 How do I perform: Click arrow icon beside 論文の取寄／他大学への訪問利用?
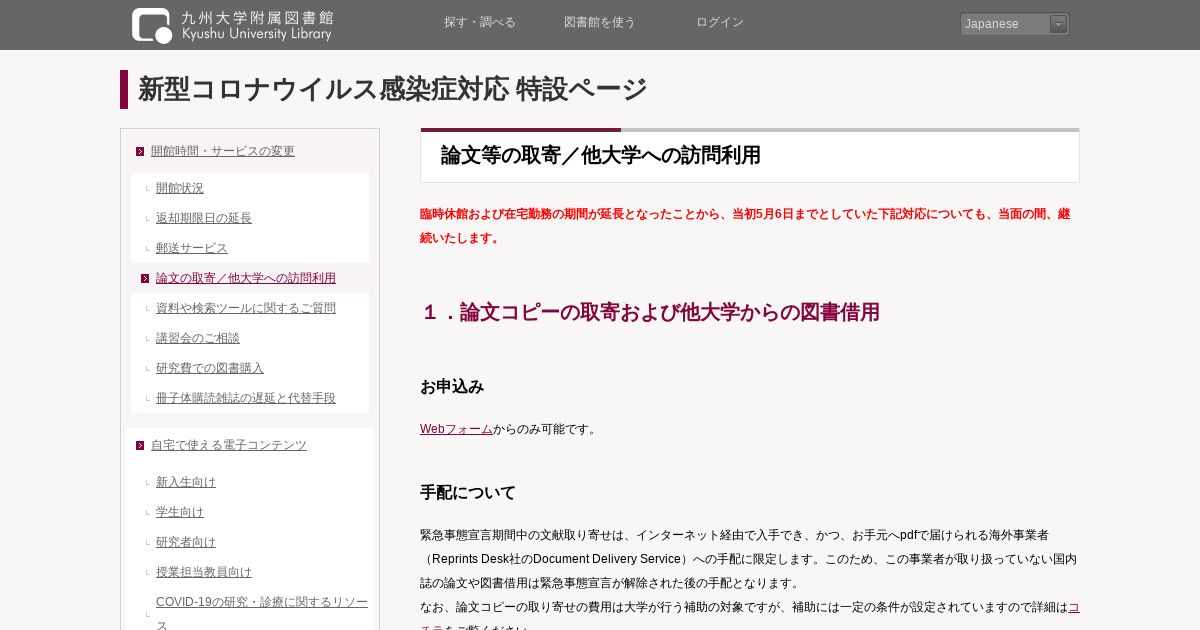pos(145,279)
